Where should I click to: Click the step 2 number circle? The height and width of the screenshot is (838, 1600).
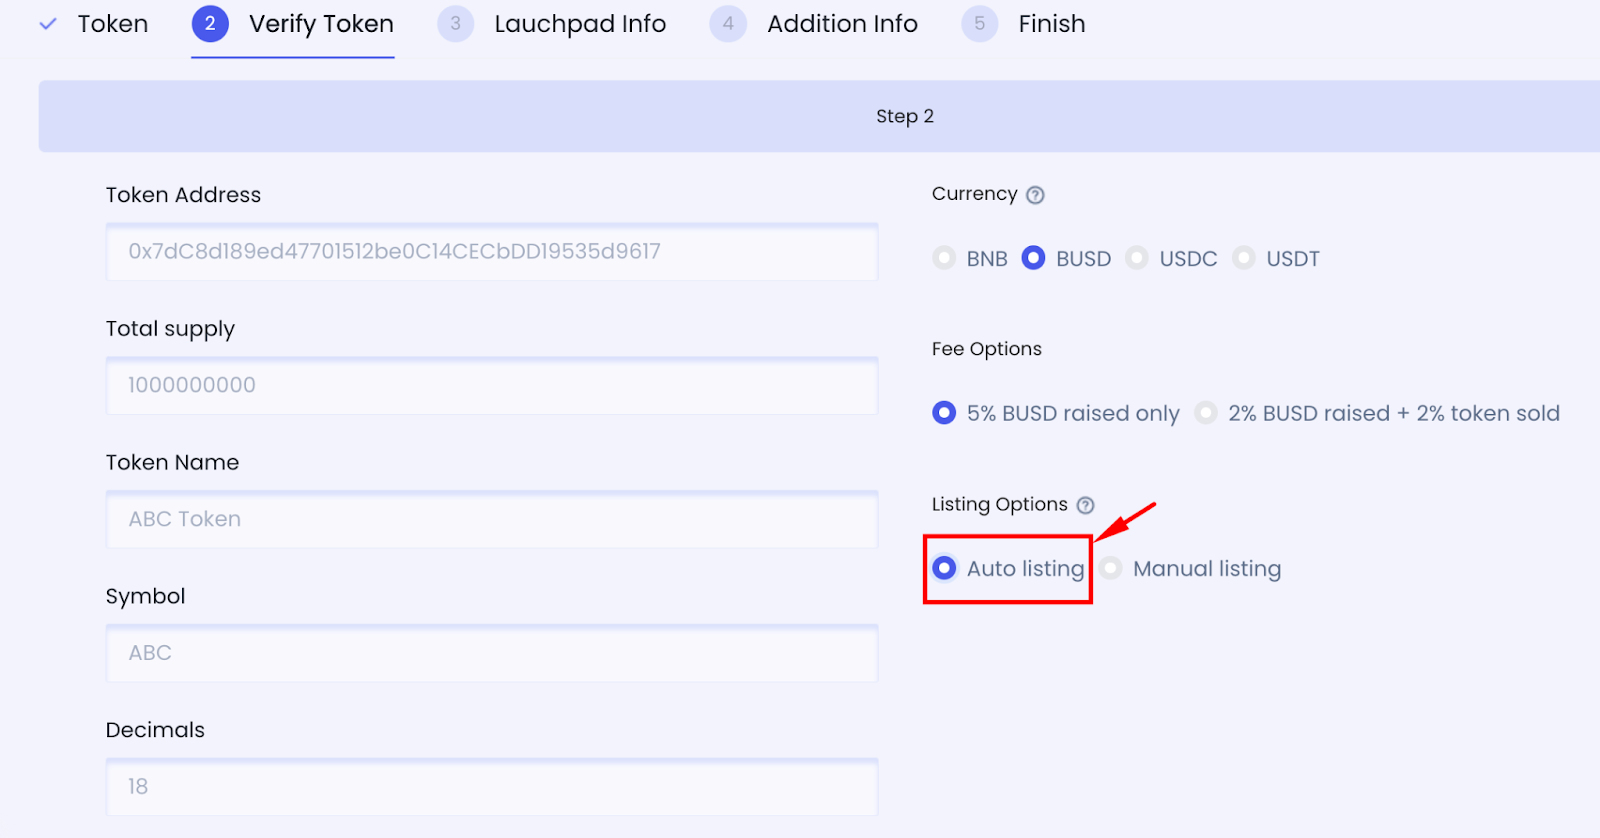click(210, 24)
